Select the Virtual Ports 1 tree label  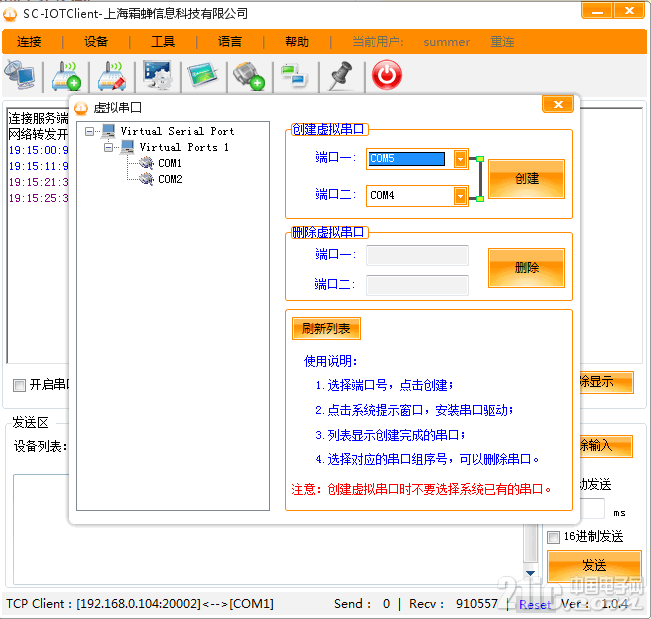(x=184, y=147)
